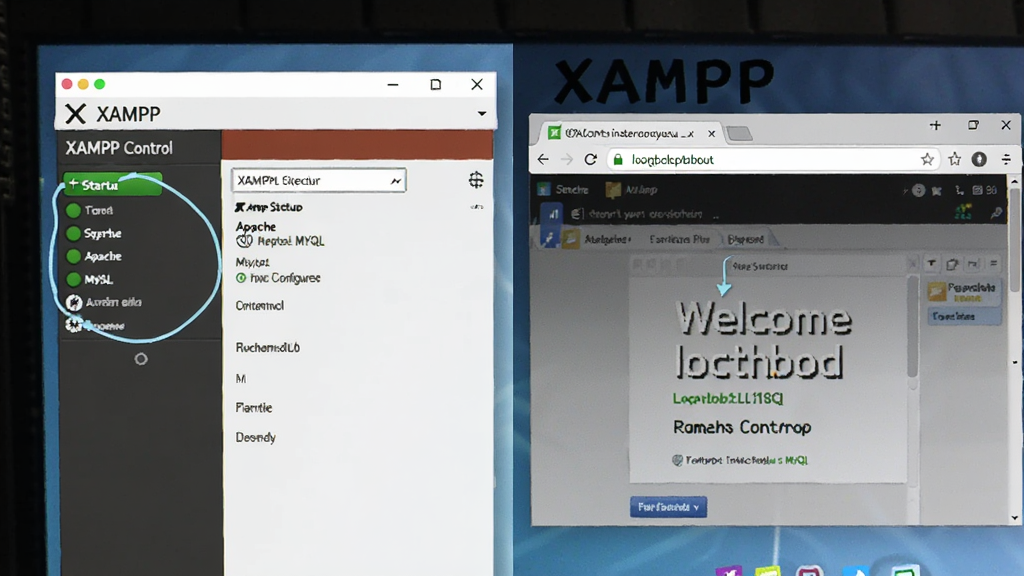The image size is (1024, 576).
Task: Click bookmark star inside the address bar
Action: tap(927, 159)
